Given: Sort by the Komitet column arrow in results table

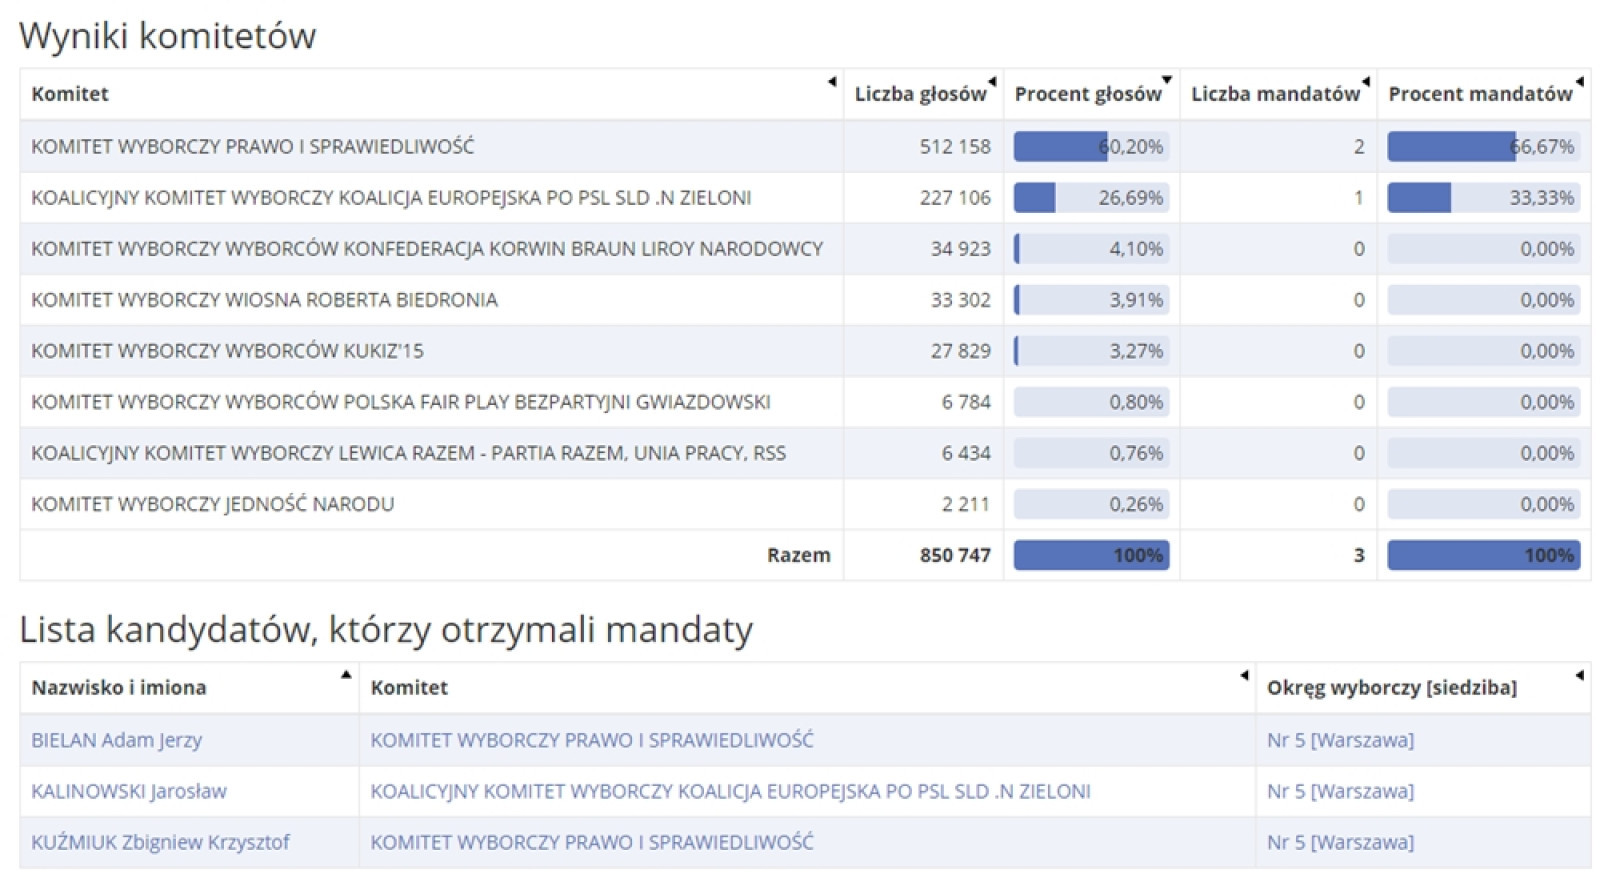Looking at the screenshot, I should (832, 82).
